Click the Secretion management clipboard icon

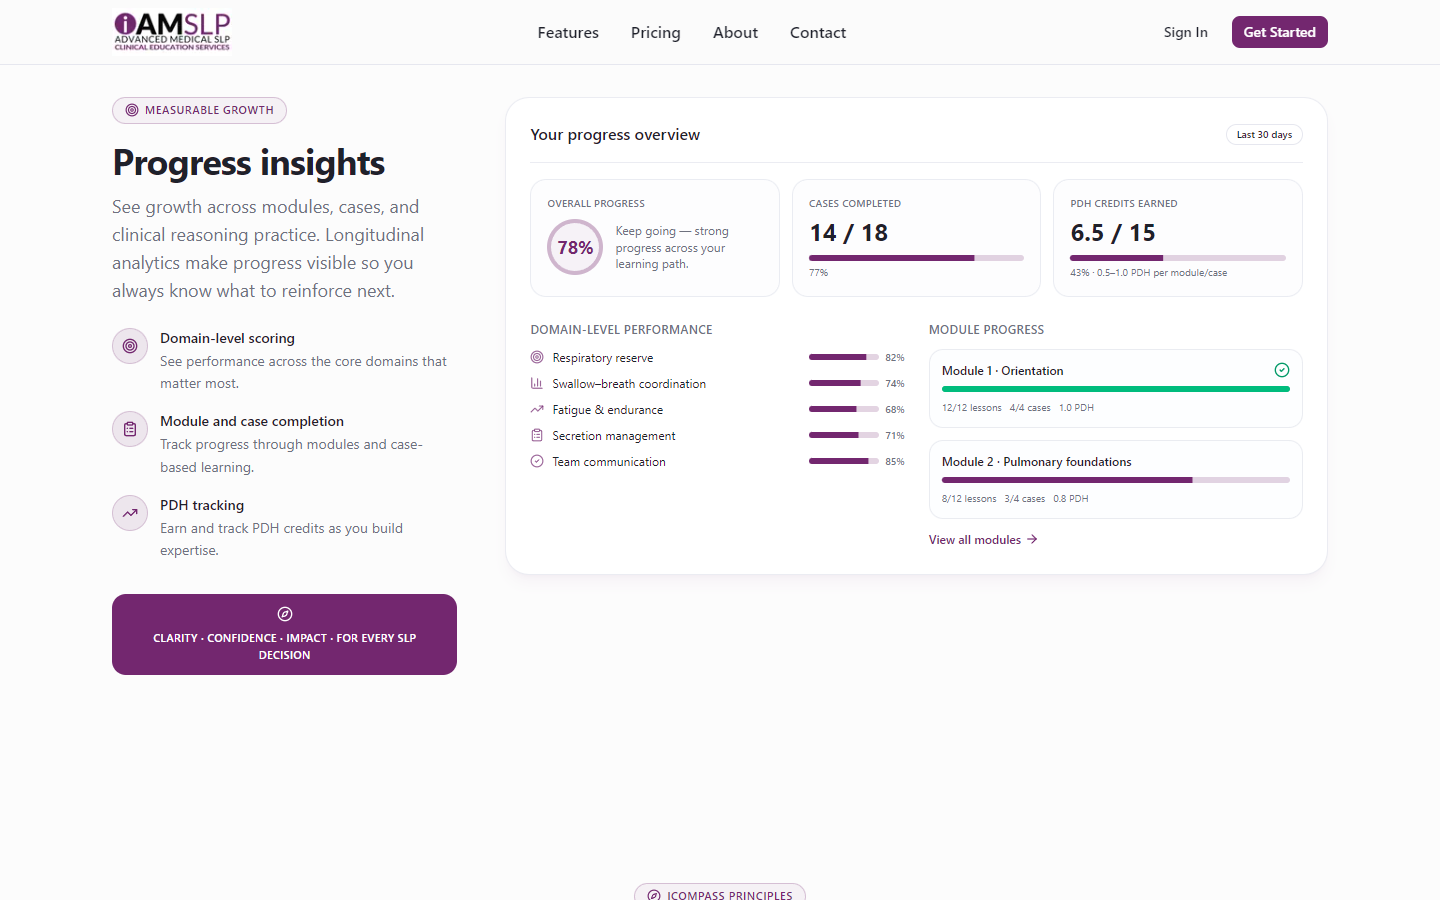pos(537,435)
